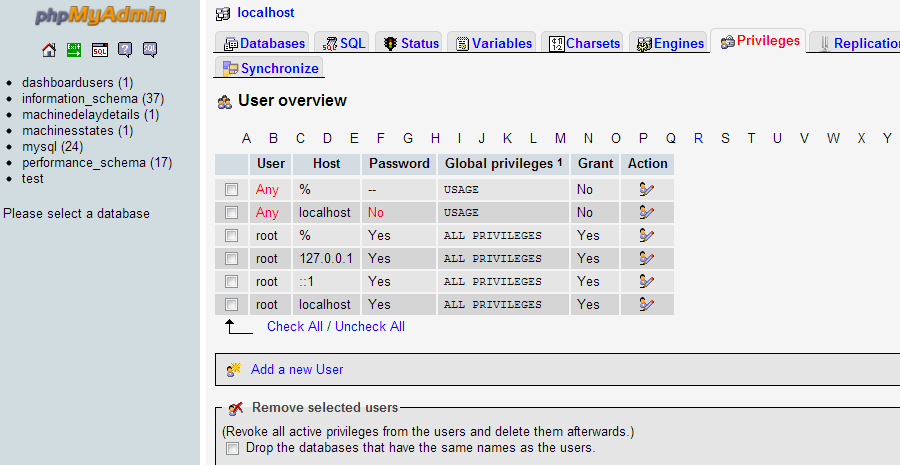
Task: Filter users by letter R
Action: [x=698, y=138]
